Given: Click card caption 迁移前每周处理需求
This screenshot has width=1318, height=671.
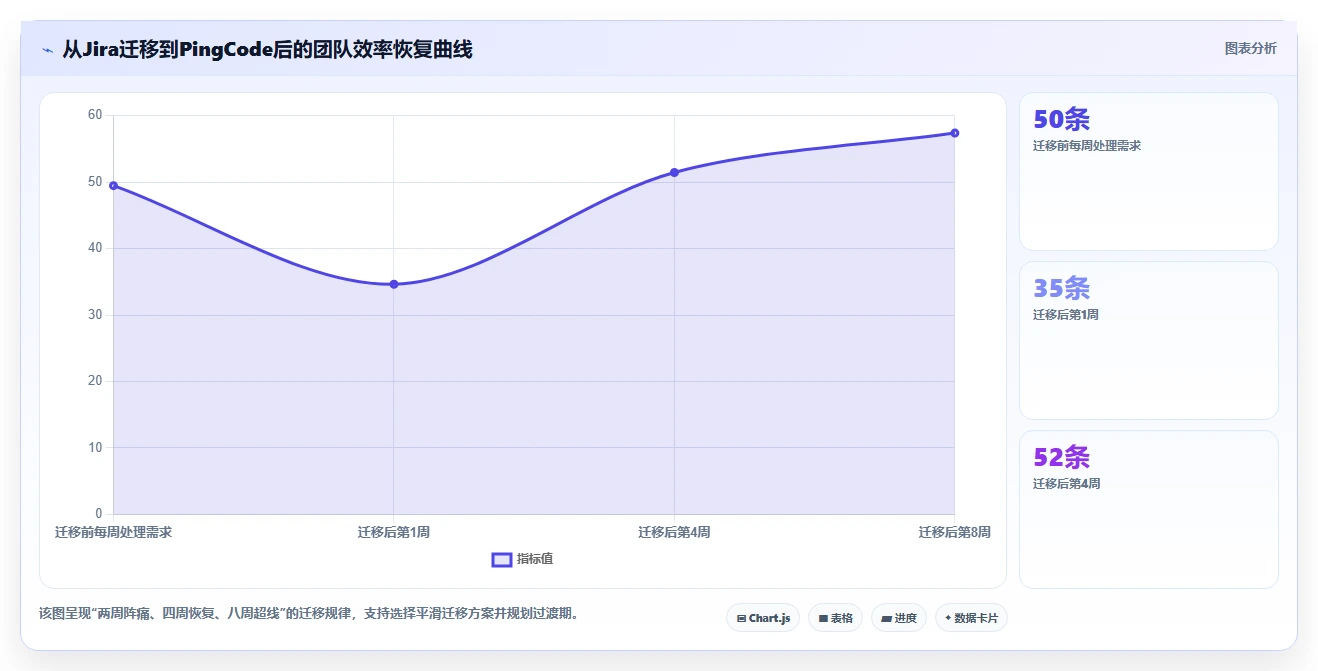Looking at the screenshot, I should pyautogui.click(x=1087, y=146).
